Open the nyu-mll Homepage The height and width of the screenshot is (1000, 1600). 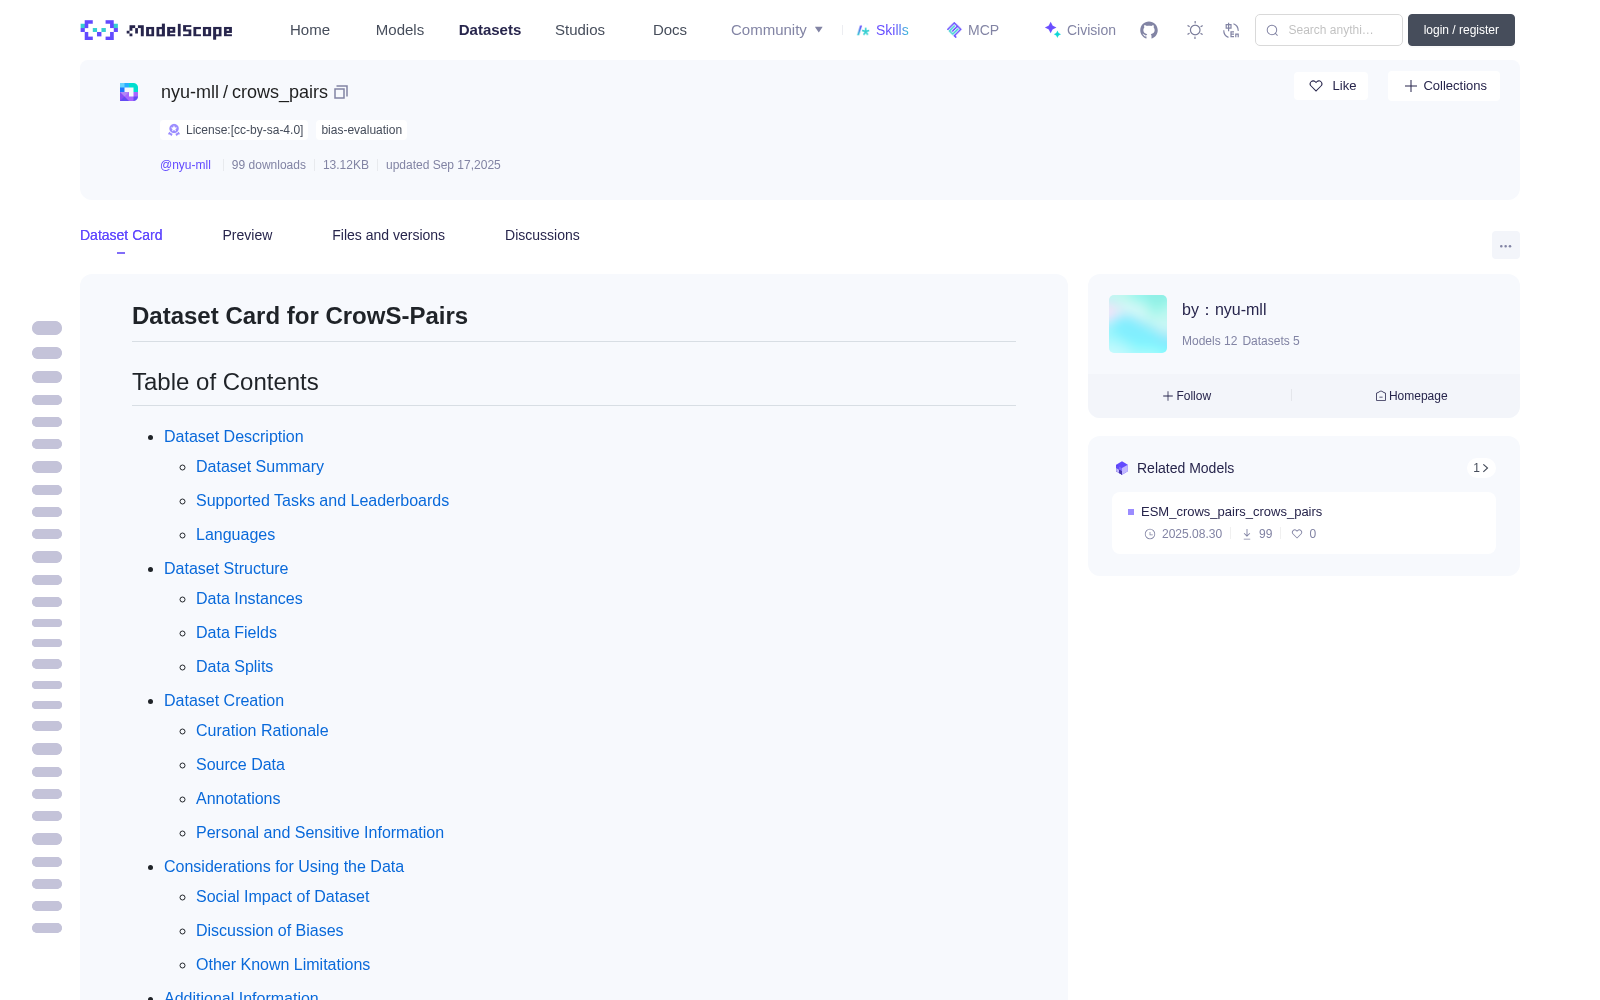[1411, 396]
